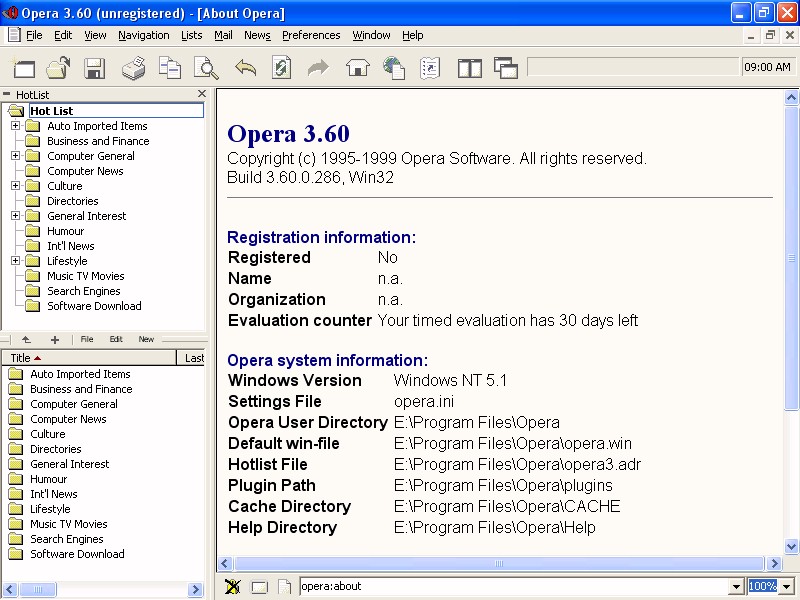
Task: Reload the page with the refresh icon
Action: click(x=281, y=67)
